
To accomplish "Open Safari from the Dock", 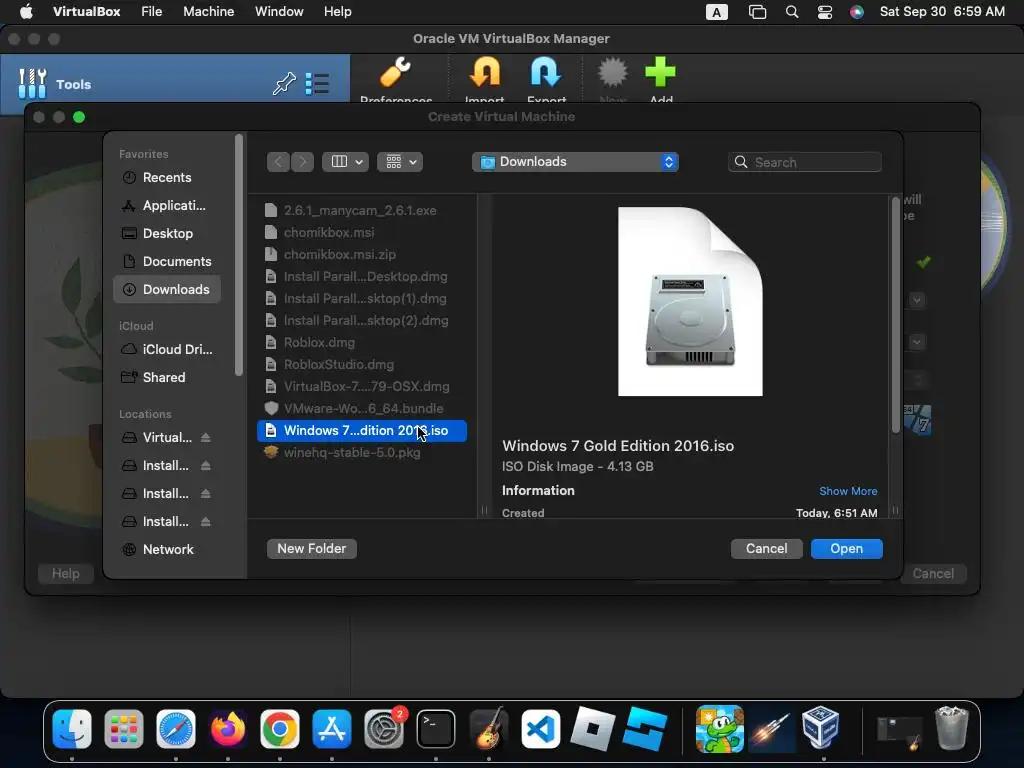I will [176, 729].
